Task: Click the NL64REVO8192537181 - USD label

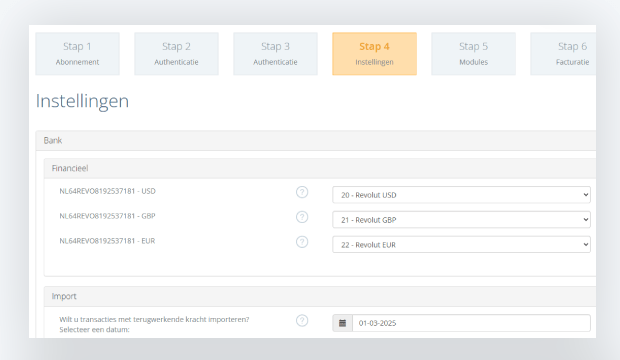Action: 108,191
